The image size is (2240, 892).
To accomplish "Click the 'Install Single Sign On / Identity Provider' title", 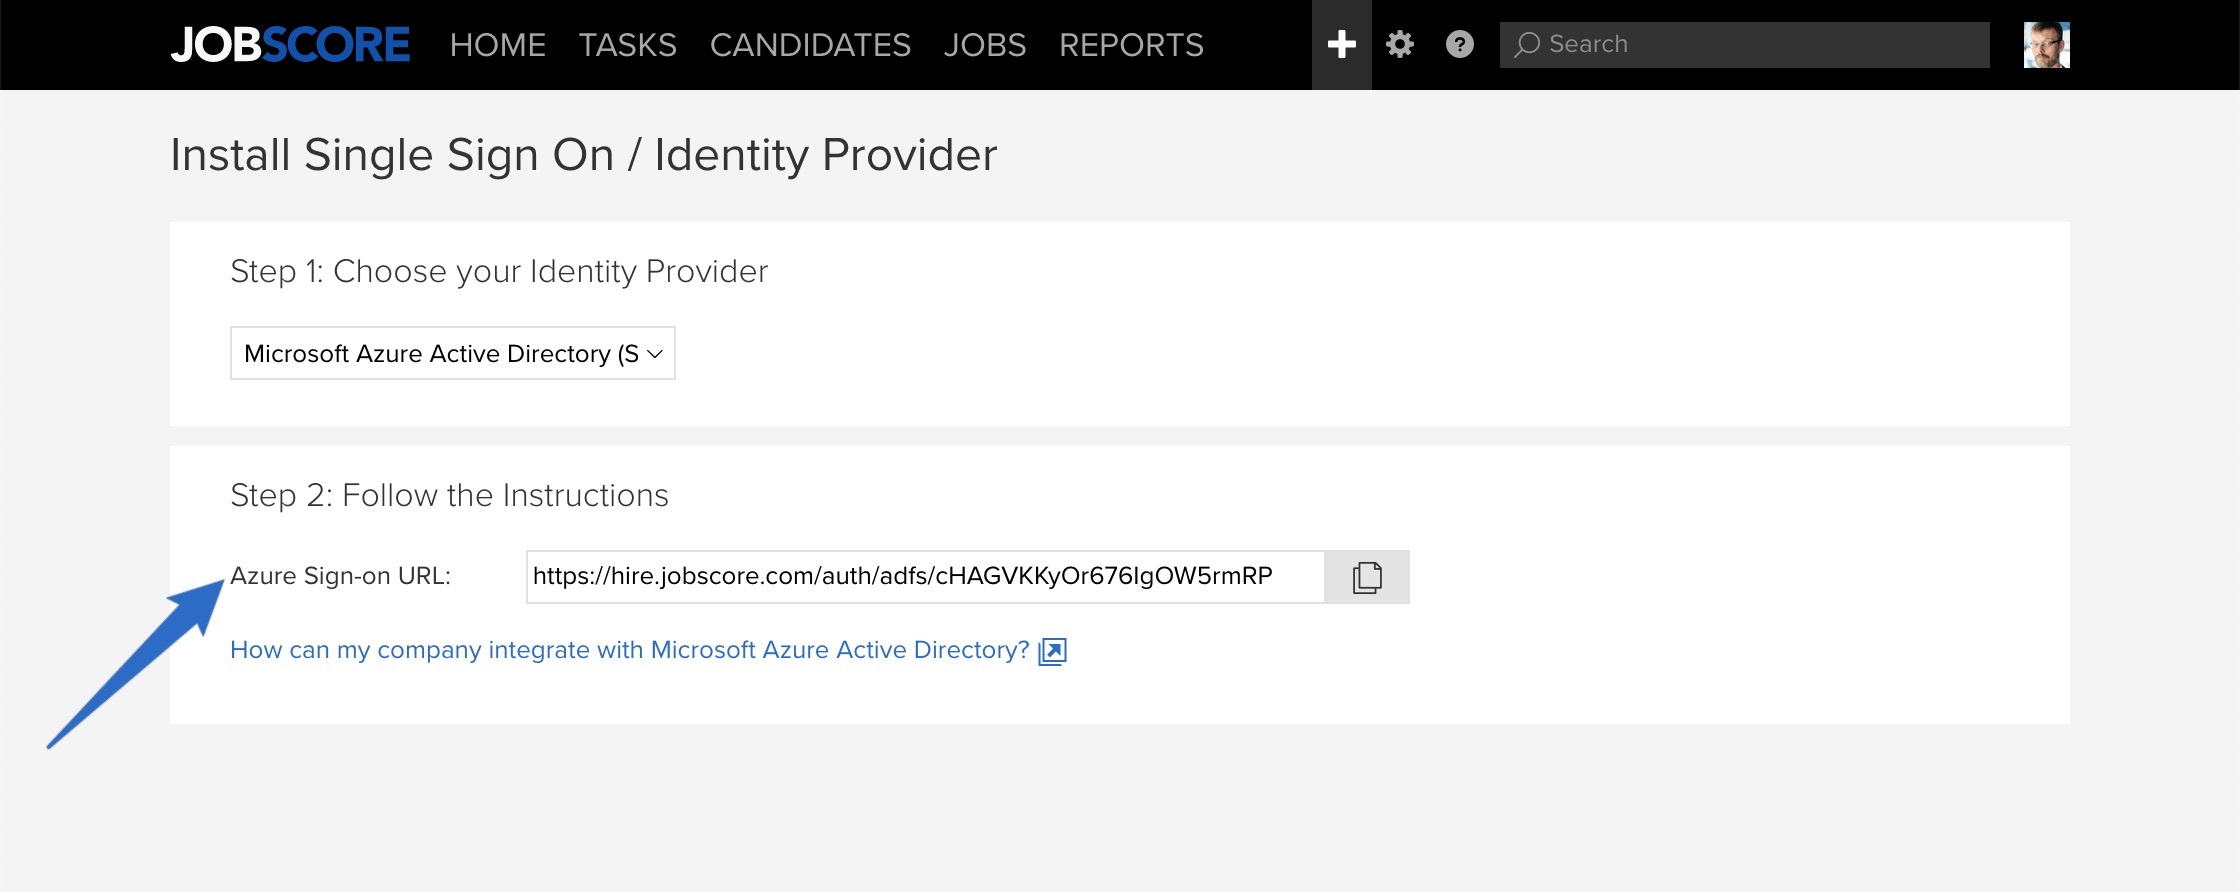I will (x=584, y=155).
